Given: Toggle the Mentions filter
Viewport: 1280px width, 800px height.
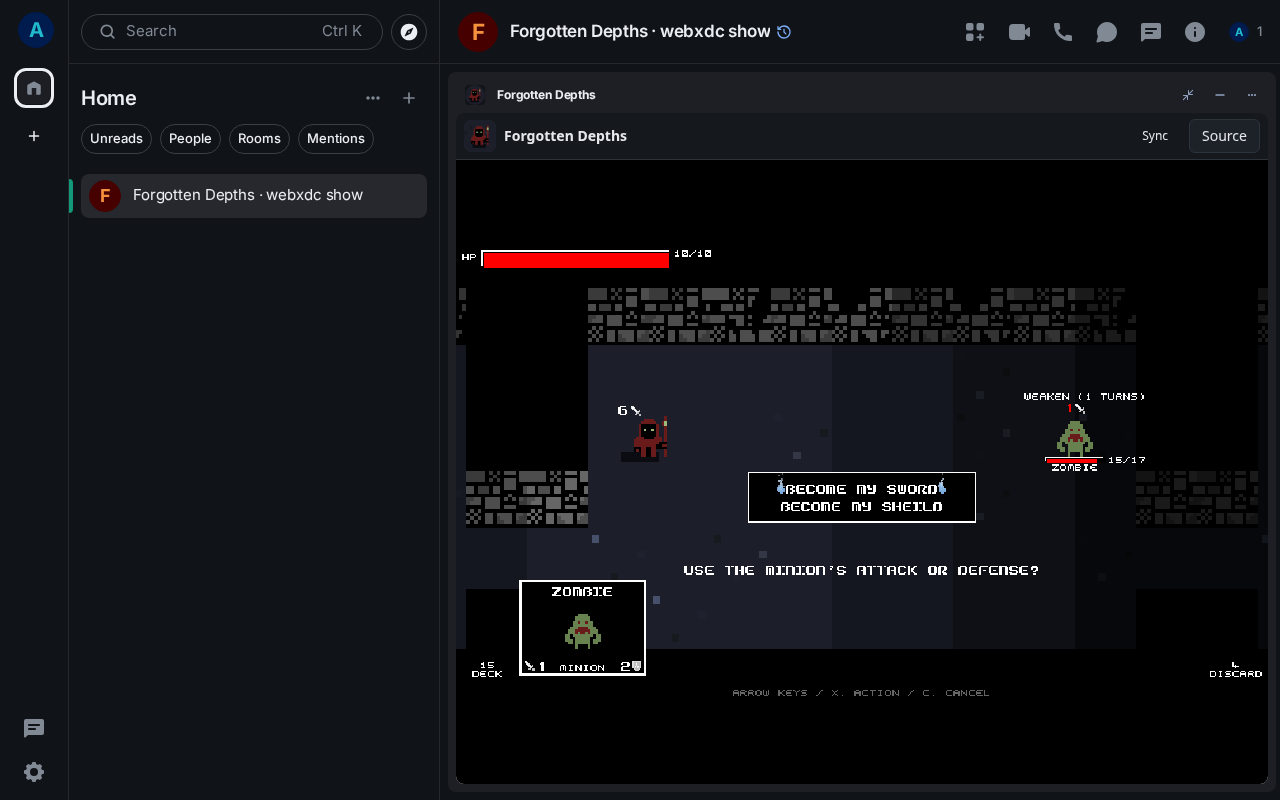Looking at the screenshot, I should point(336,139).
